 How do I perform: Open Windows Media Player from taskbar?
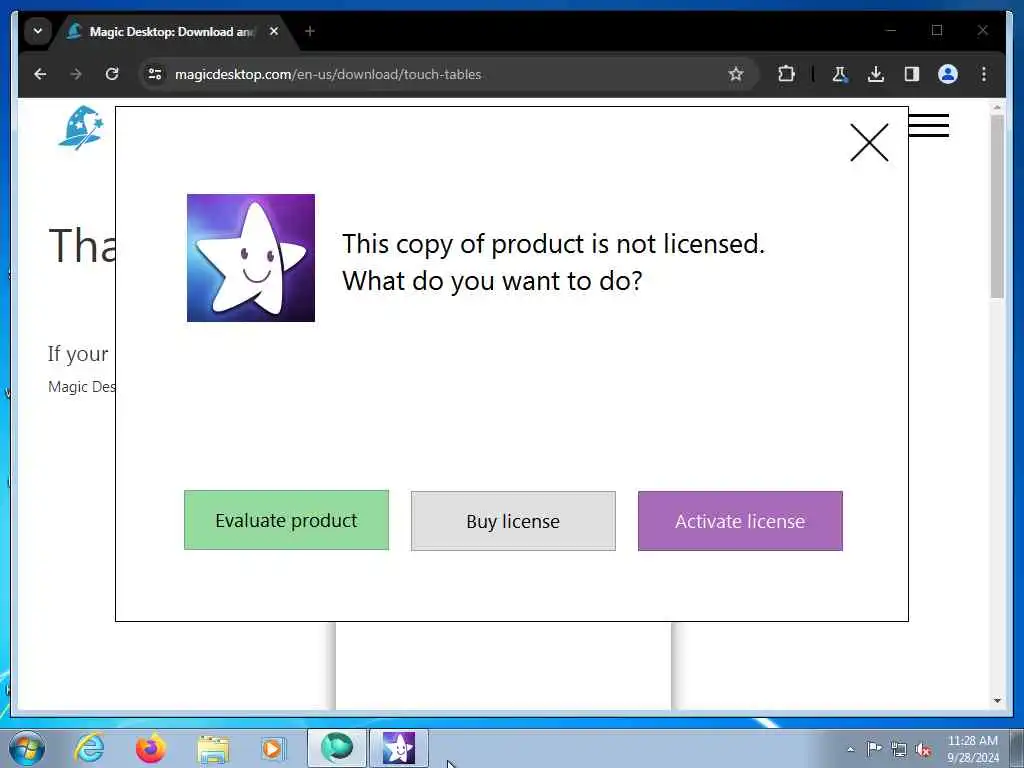tap(273, 748)
